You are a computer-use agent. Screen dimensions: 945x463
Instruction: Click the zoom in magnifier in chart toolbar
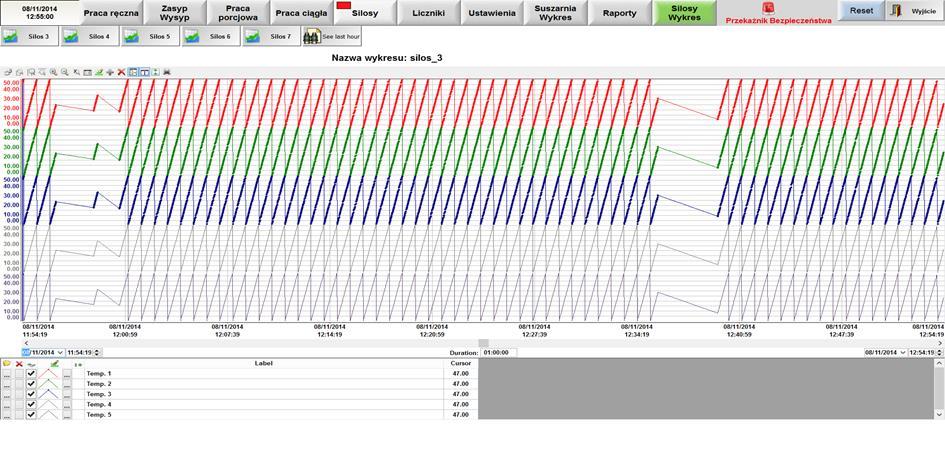pos(53,72)
